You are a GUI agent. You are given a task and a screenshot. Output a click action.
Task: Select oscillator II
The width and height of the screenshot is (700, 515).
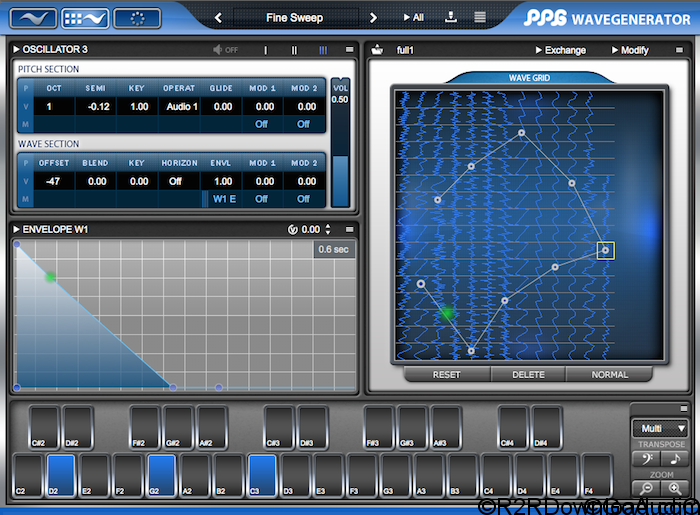pos(294,50)
